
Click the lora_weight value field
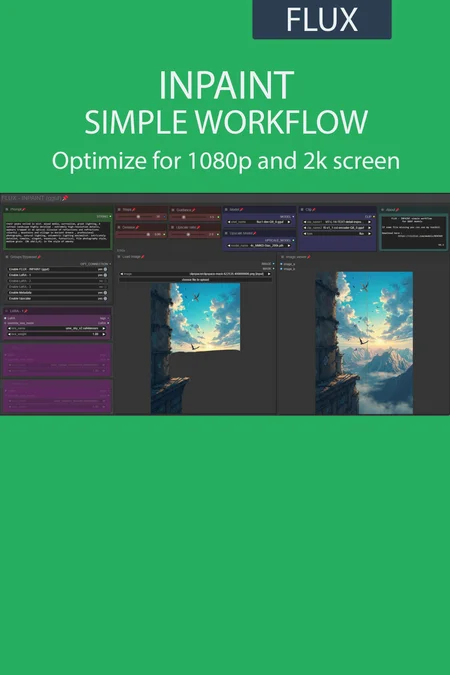[x=57, y=334]
